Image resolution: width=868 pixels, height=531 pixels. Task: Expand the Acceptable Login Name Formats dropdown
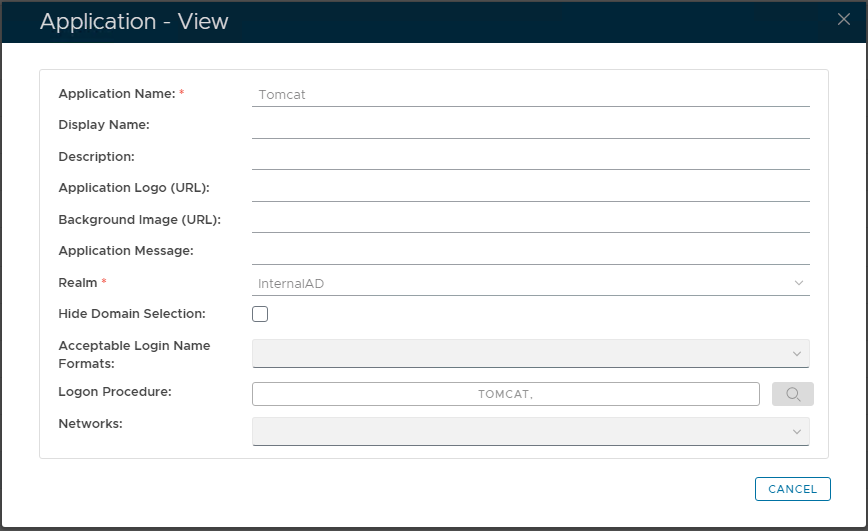click(530, 353)
